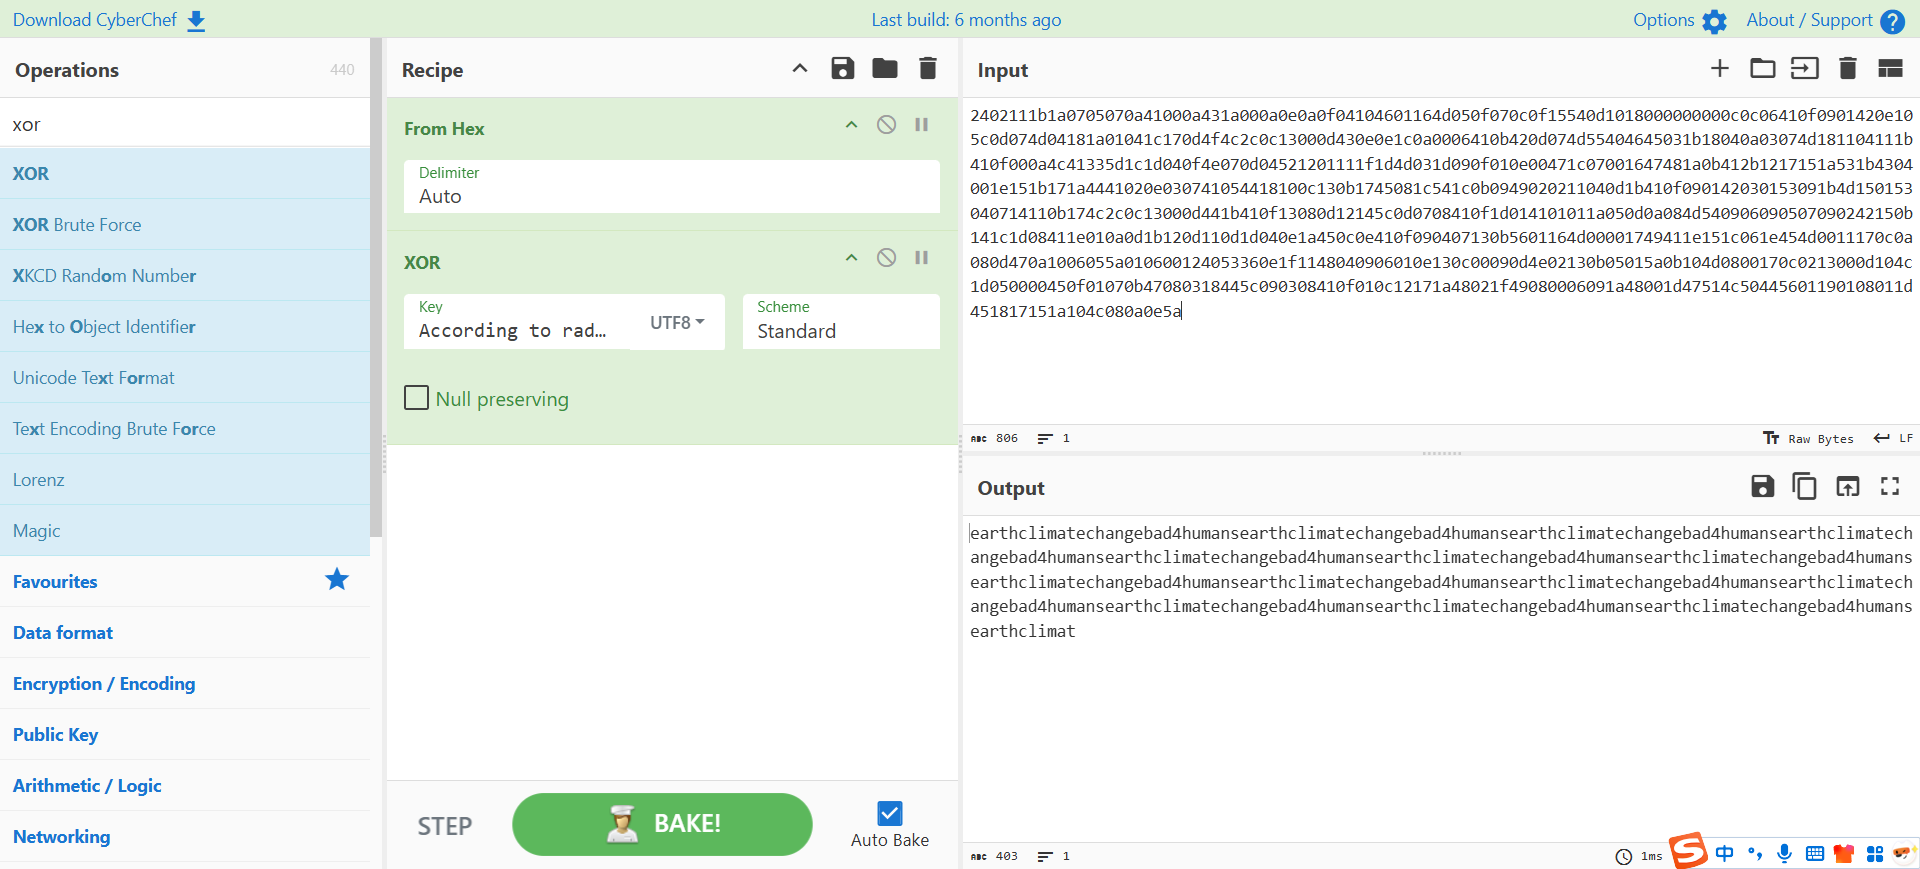Copy raw output to clipboard
This screenshot has height=869, width=1920.
tap(1805, 486)
